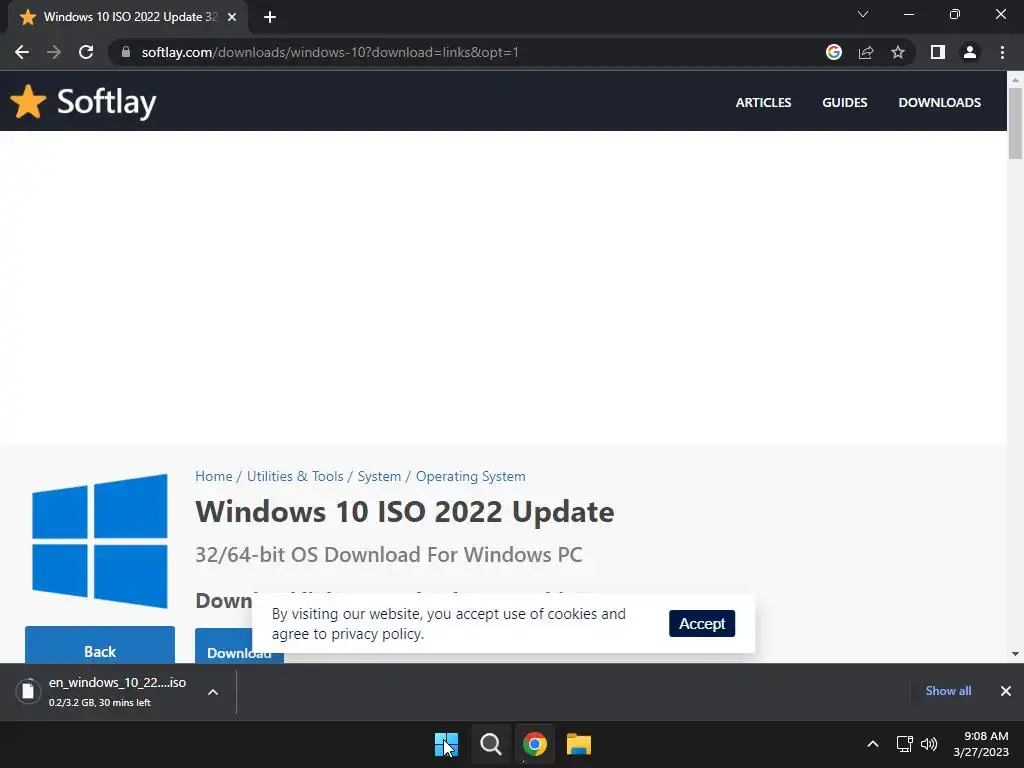1024x768 pixels.
Task: Expand the download item options chevron
Action: coord(213,692)
